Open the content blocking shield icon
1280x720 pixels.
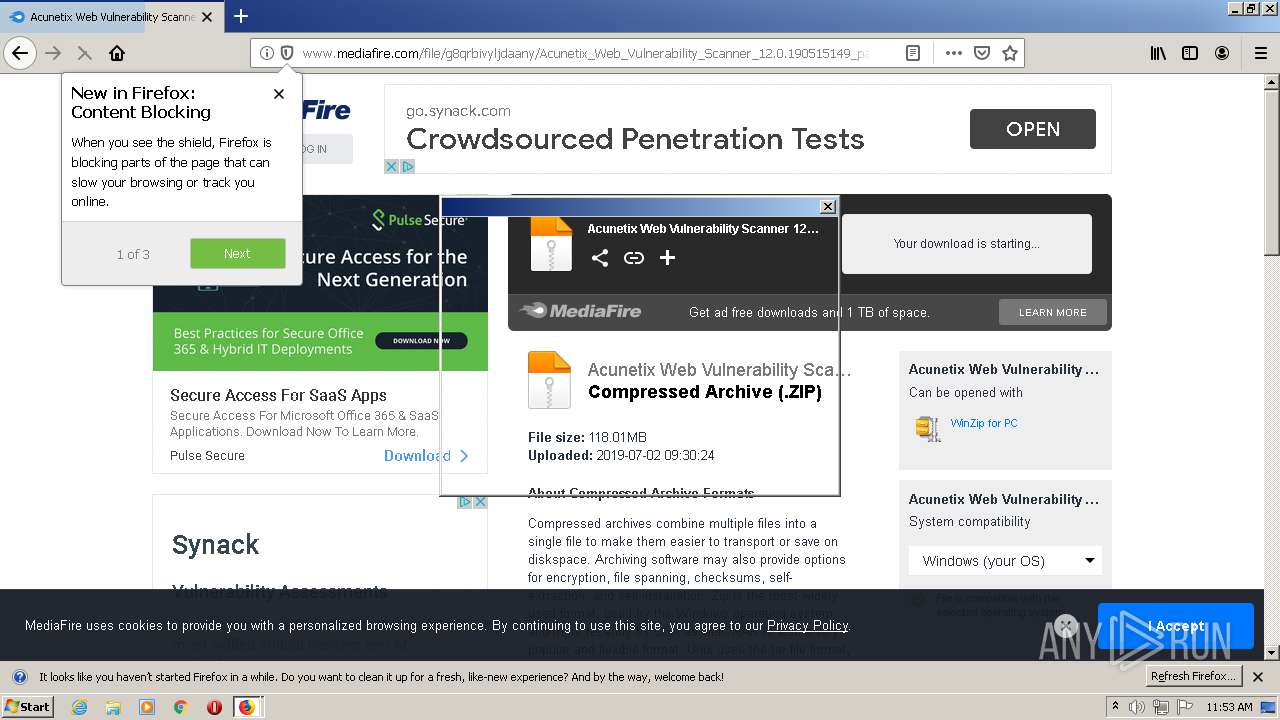click(287, 53)
